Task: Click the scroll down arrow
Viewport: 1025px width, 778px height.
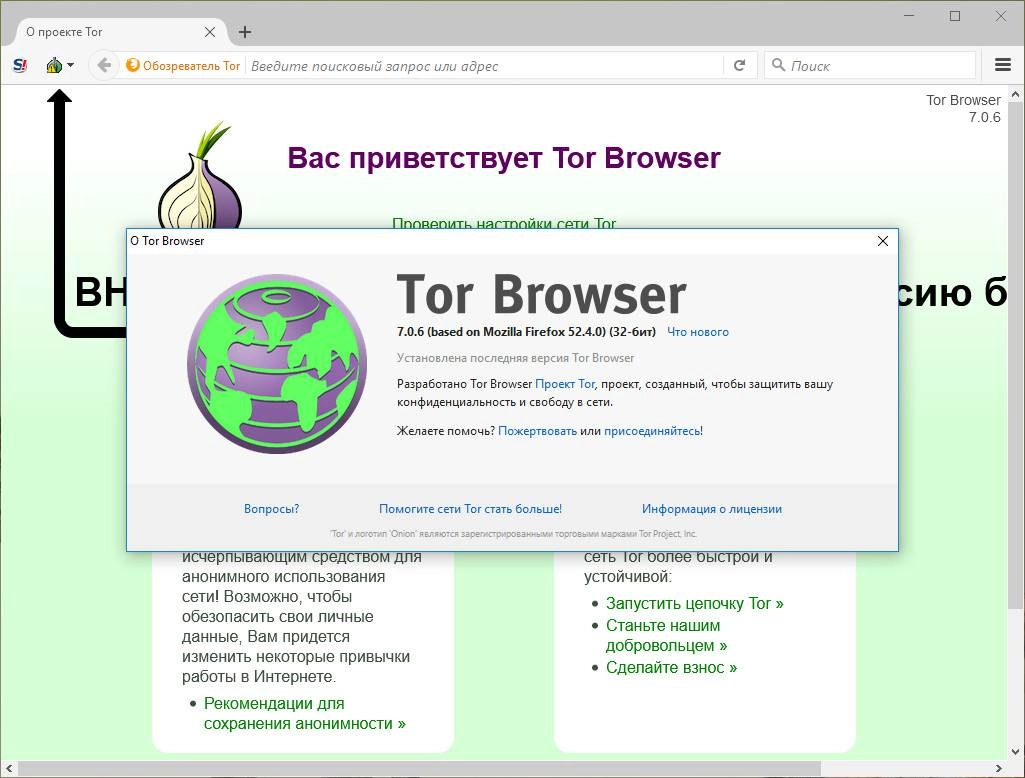Action: (x=1015, y=752)
